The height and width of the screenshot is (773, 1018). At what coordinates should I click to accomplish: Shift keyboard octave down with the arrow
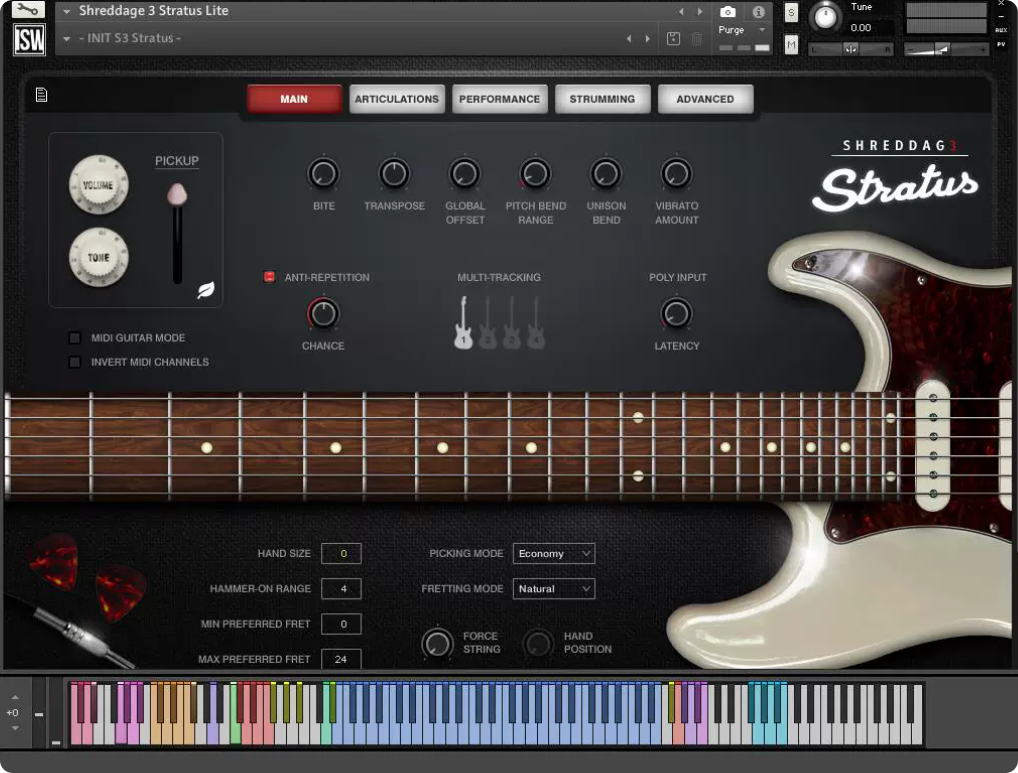[x=15, y=728]
